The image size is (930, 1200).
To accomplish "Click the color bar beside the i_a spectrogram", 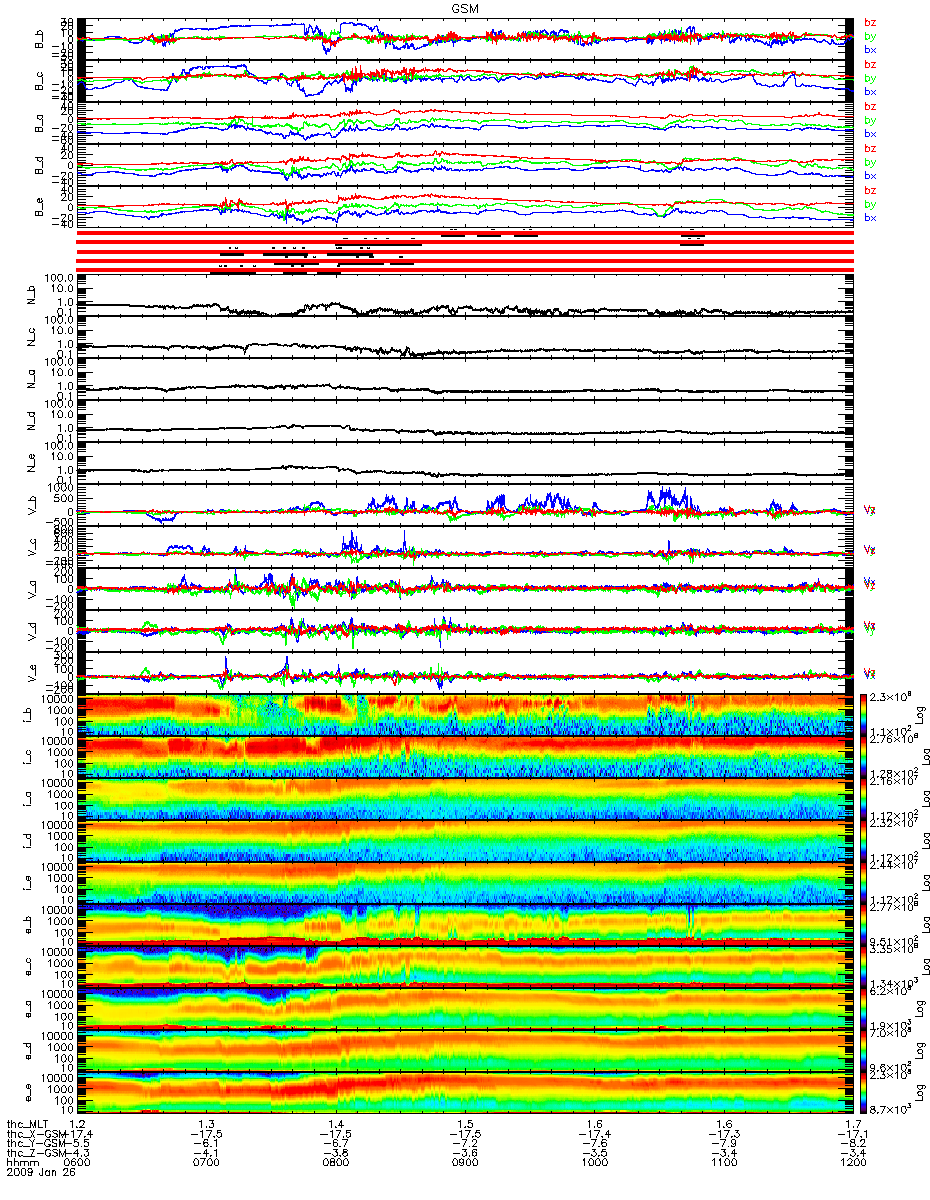I will (863, 799).
